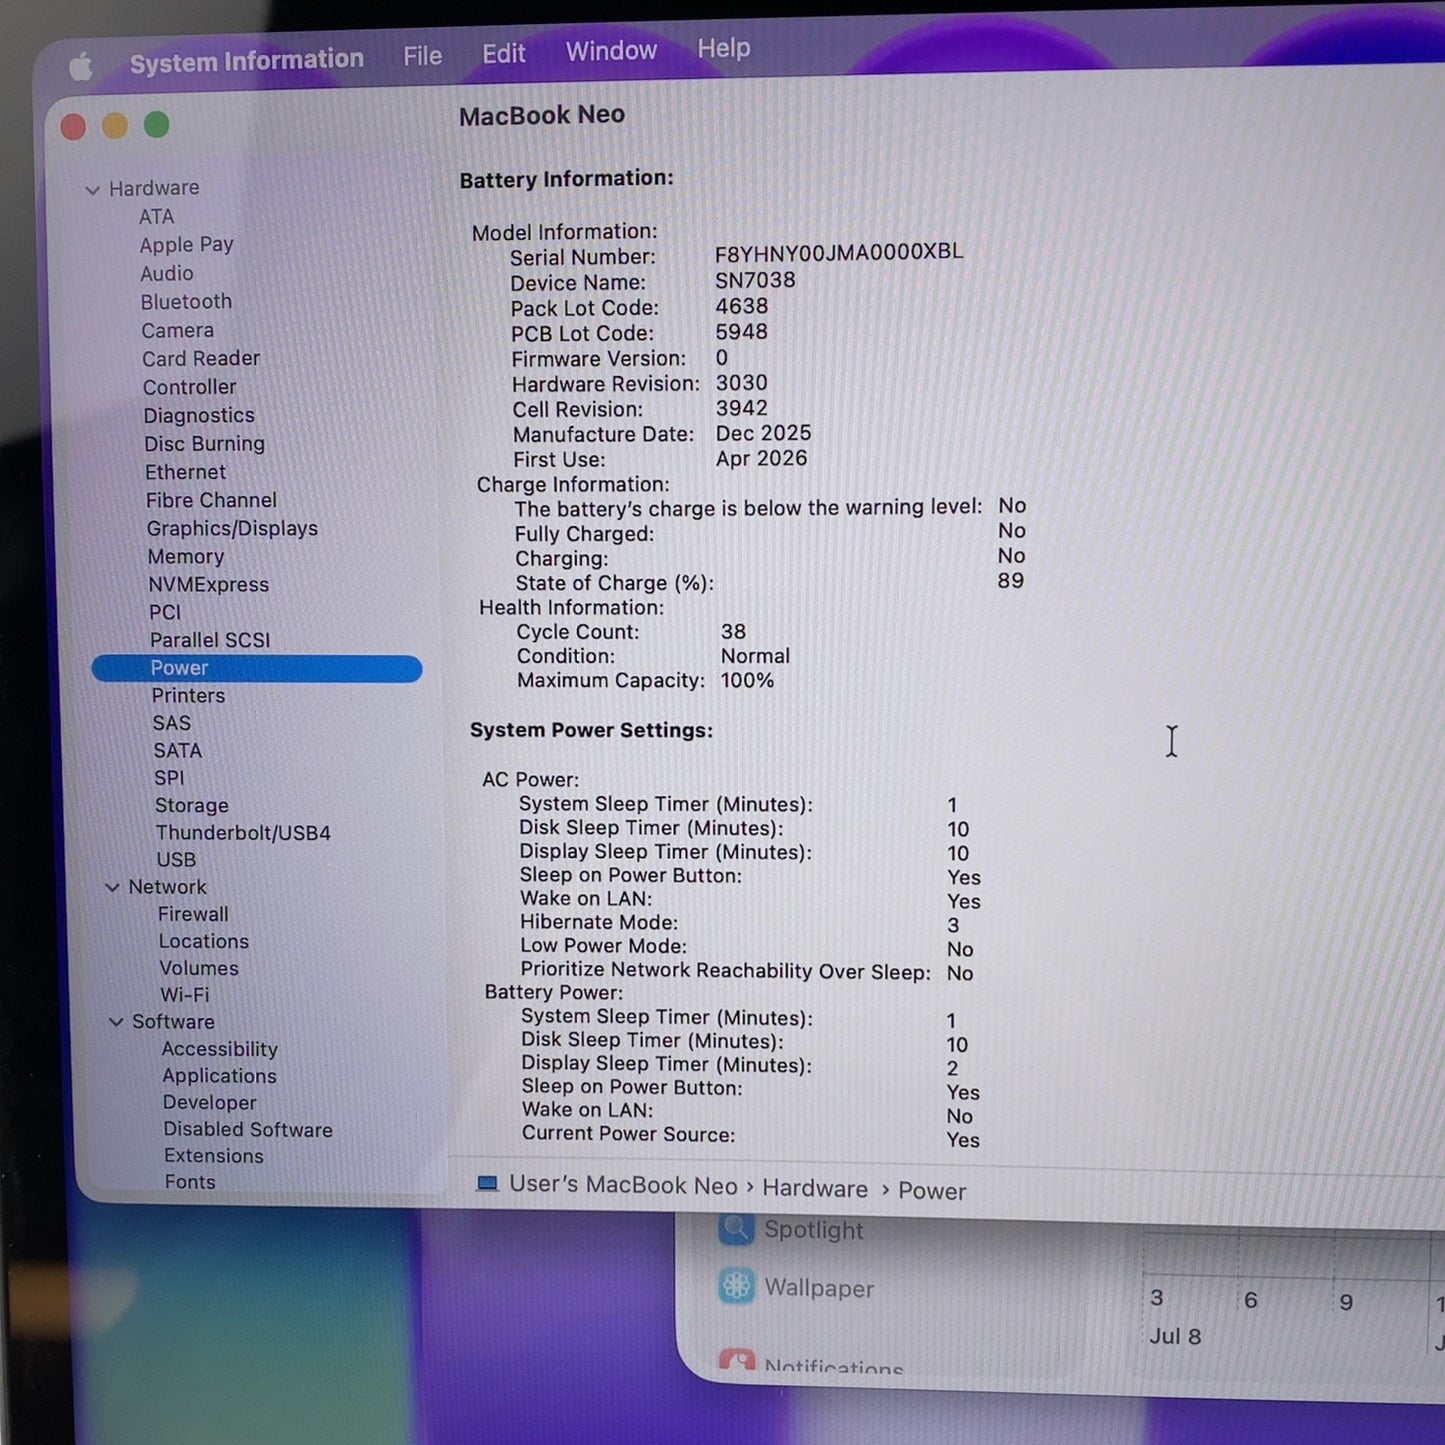Viewport: 1445px width, 1445px height.
Task: Select Card Reader in the sidebar
Action: (x=201, y=358)
